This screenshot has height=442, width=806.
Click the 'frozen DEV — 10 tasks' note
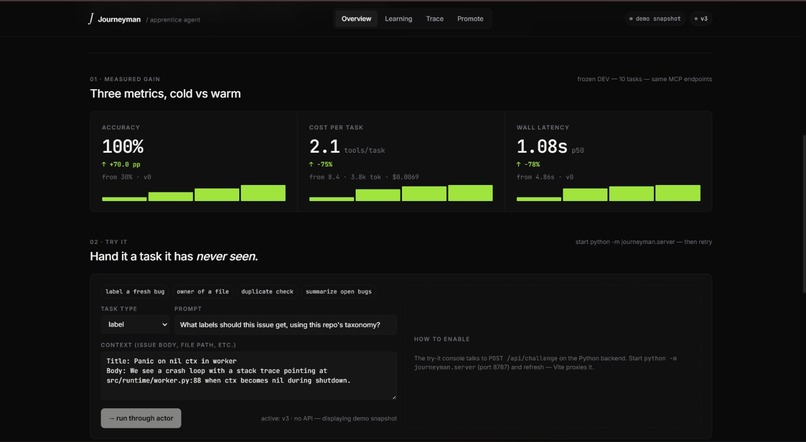pos(645,79)
